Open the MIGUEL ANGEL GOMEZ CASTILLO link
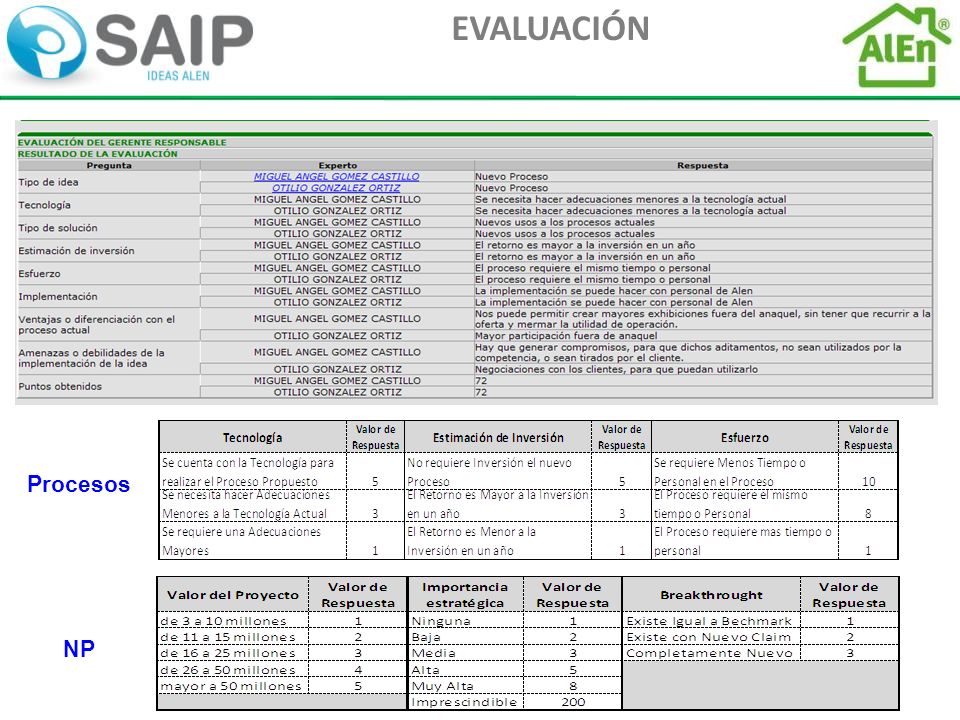 click(x=337, y=176)
